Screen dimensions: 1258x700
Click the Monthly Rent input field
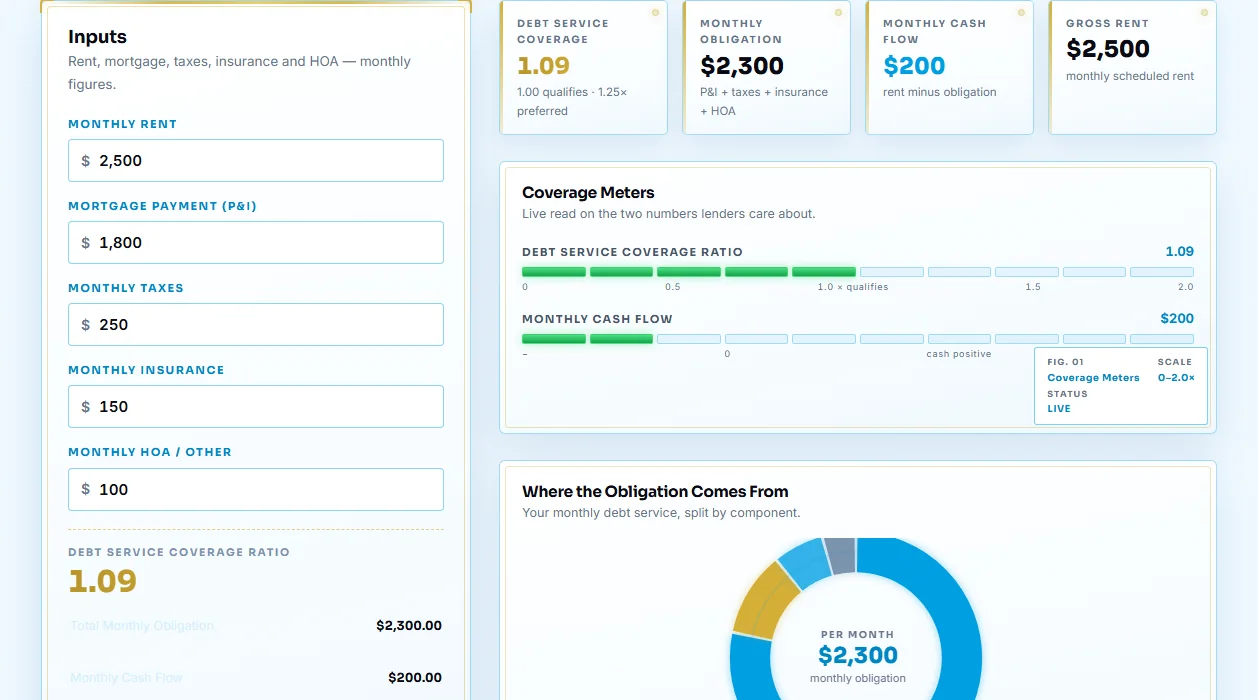[x=255, y=160]
